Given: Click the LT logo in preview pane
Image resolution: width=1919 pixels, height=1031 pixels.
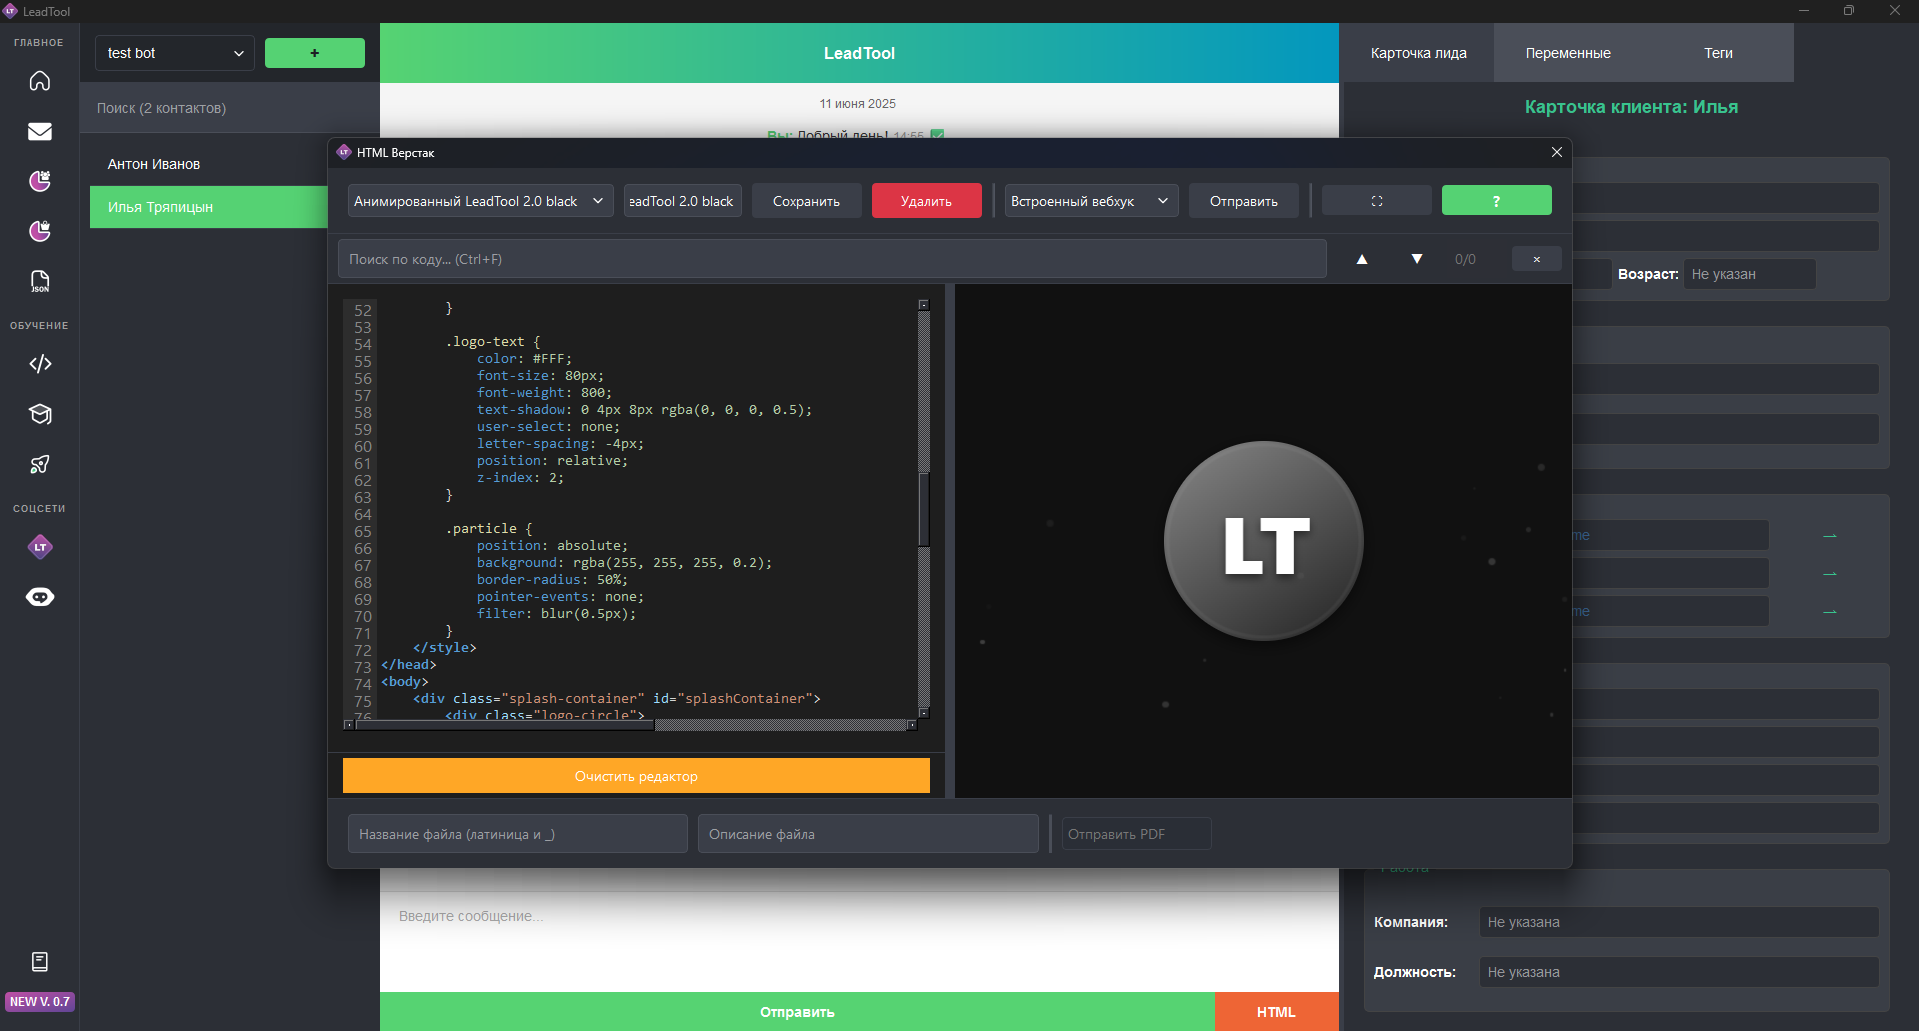Looking at the screenshot, I should pyautogui.click(x=1264, y=541).
